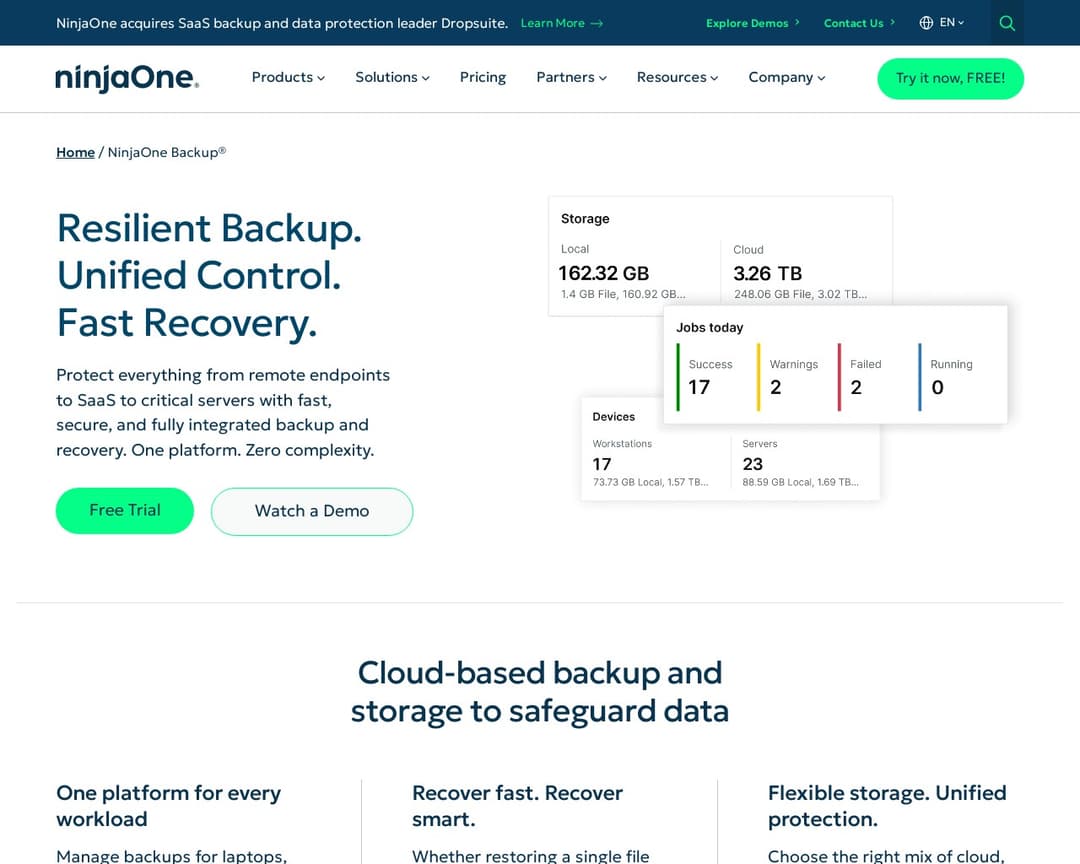Click the Jobs today heading
Viewport: 1080px width, 864px height.
coord(709,327)
